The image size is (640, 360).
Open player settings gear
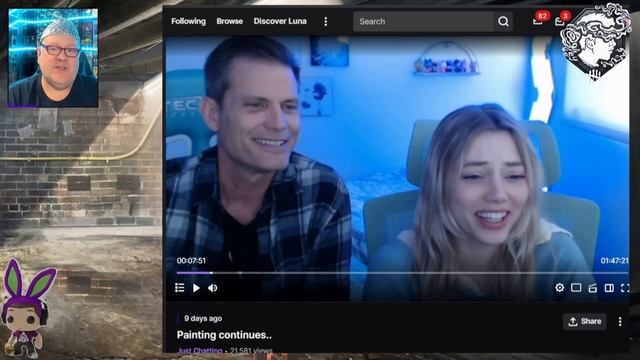click(x=560, y=288)
